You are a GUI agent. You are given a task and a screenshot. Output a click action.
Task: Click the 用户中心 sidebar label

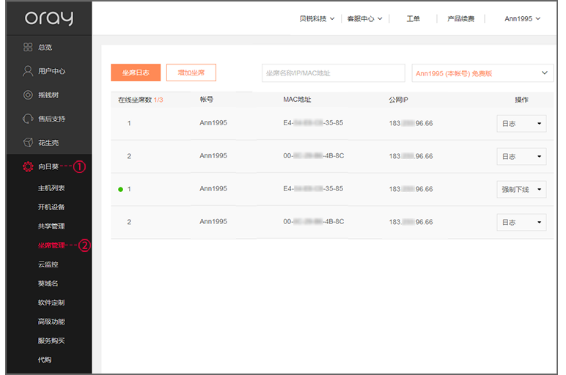pyautogui.click(x=52, y=71)
